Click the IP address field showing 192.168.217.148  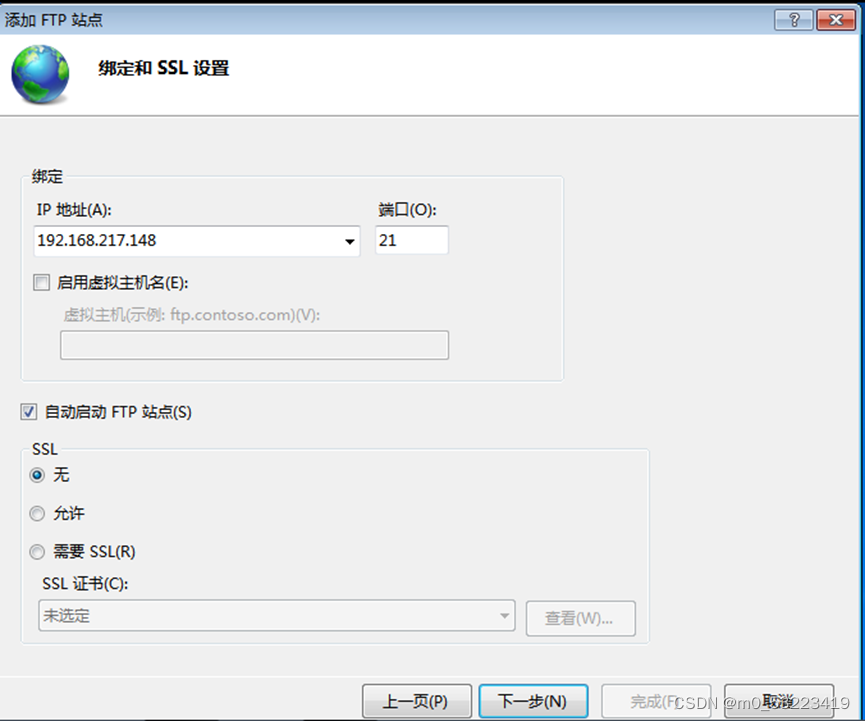196,241
